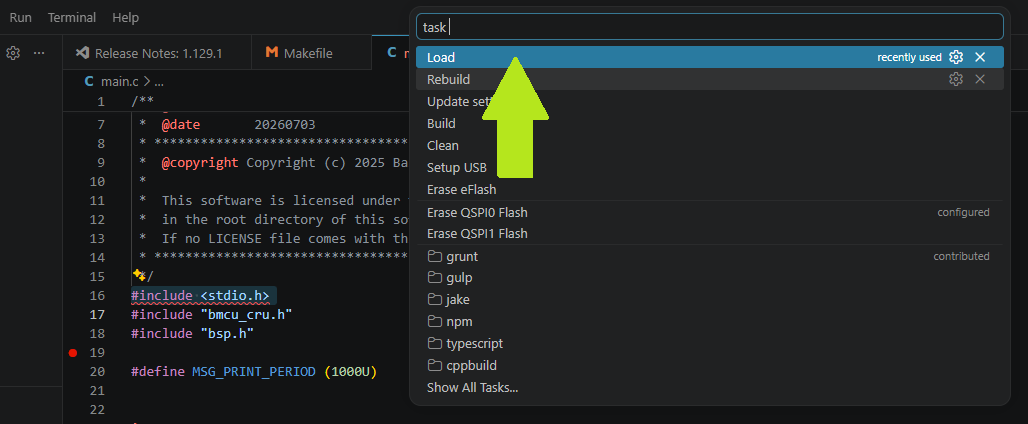
Task: Click the task quick-pick input field
Action: (709, 27)
